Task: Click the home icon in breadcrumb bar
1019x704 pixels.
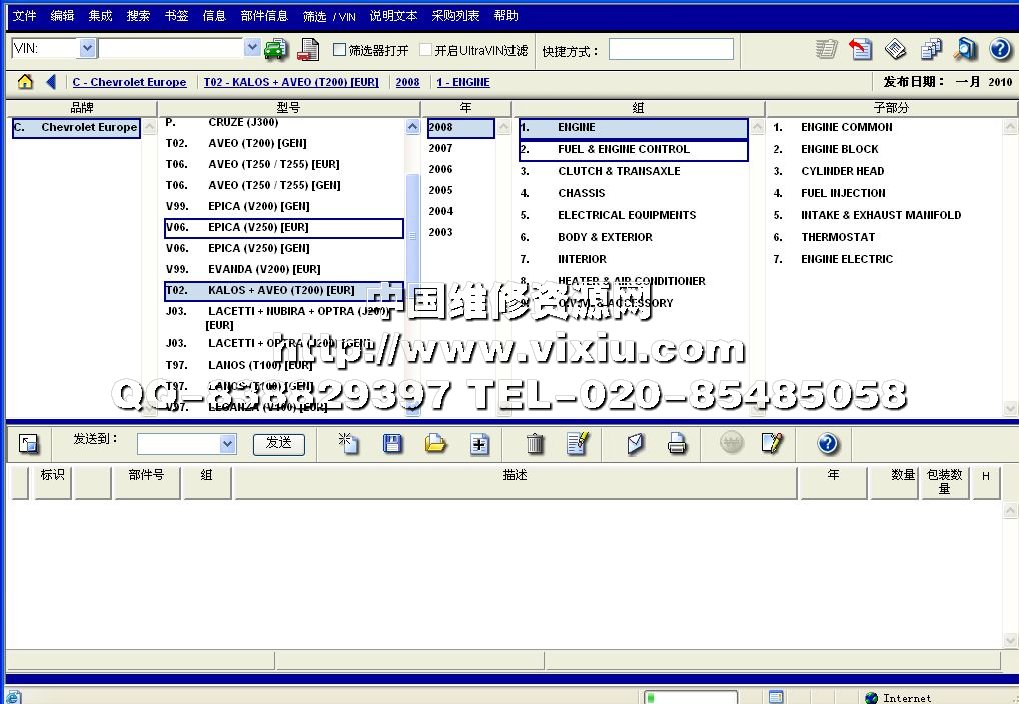Action: tap(25, 82)
